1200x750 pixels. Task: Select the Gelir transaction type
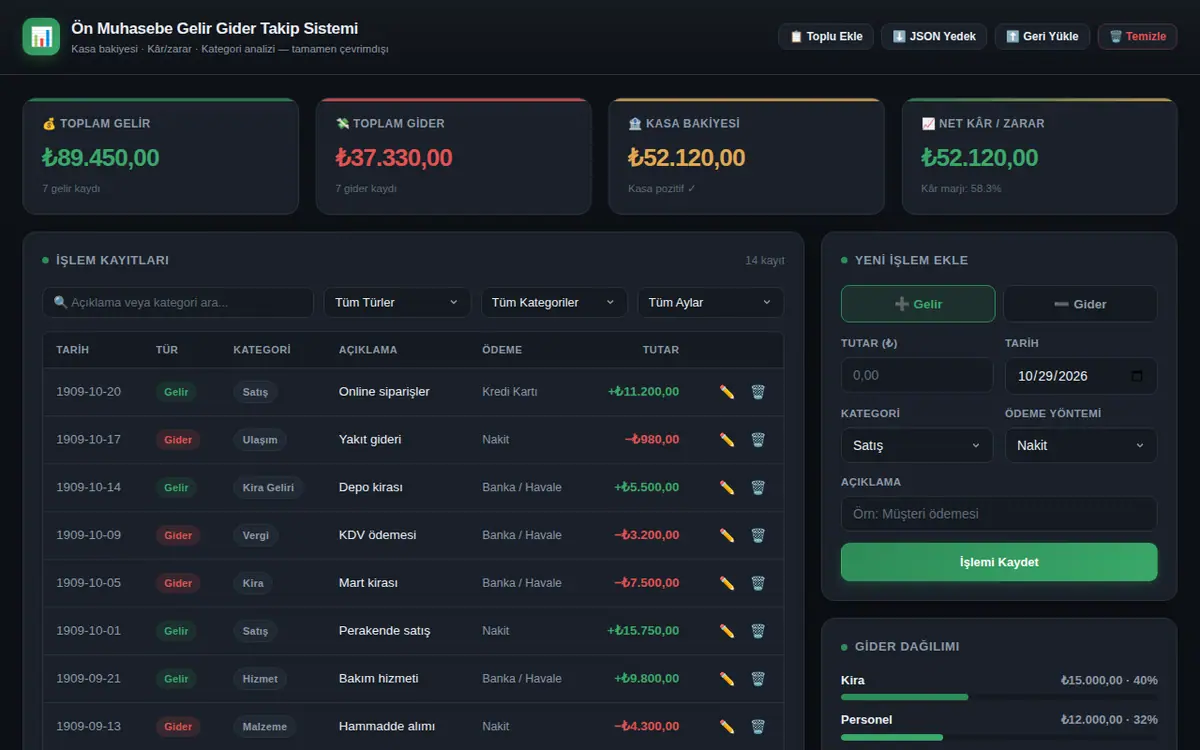click(x=918, y=304)
